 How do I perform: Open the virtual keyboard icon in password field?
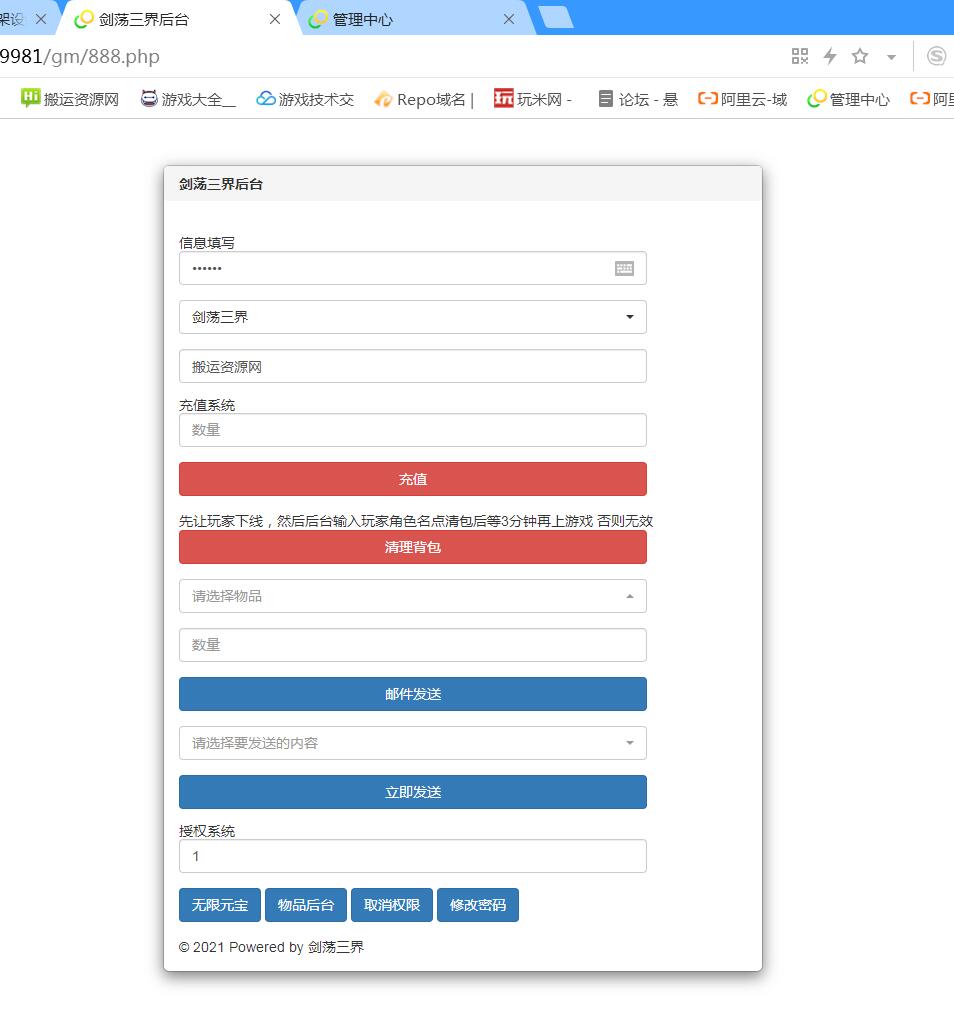click(624, 268)
